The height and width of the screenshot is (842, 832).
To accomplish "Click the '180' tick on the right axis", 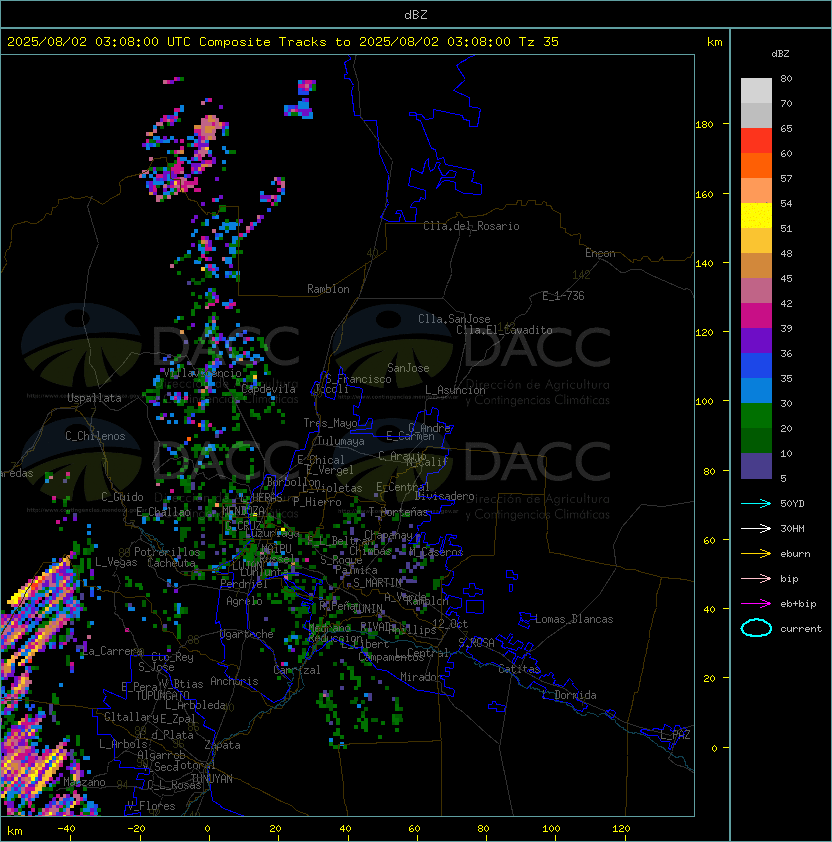I will point(704,125).
